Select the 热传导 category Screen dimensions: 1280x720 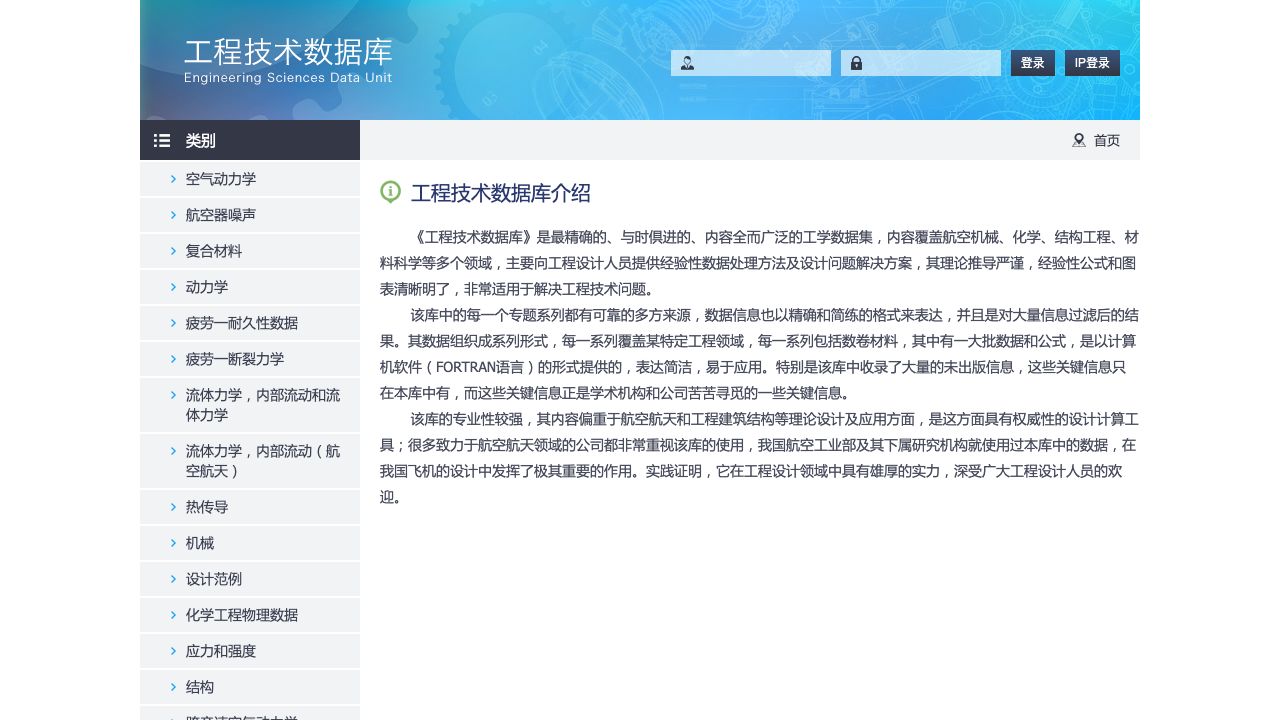click(x=207, y=507)
